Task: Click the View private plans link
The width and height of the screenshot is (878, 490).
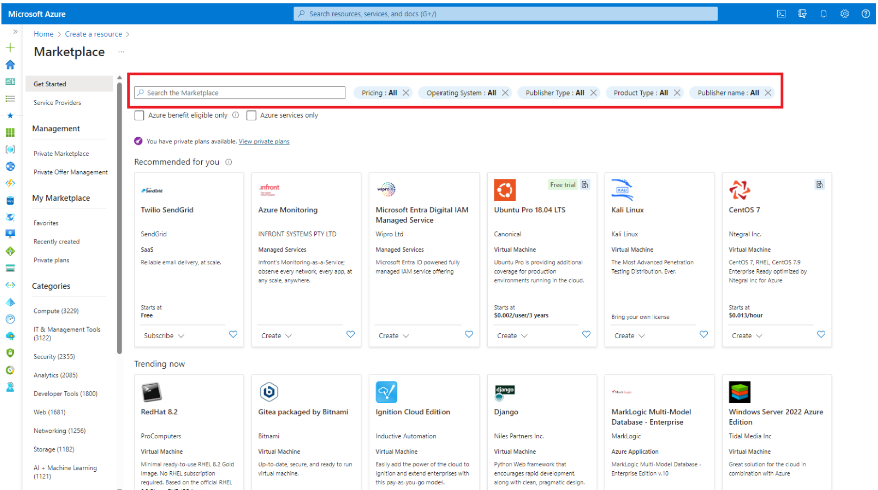Action: click(x=264, y=142)
